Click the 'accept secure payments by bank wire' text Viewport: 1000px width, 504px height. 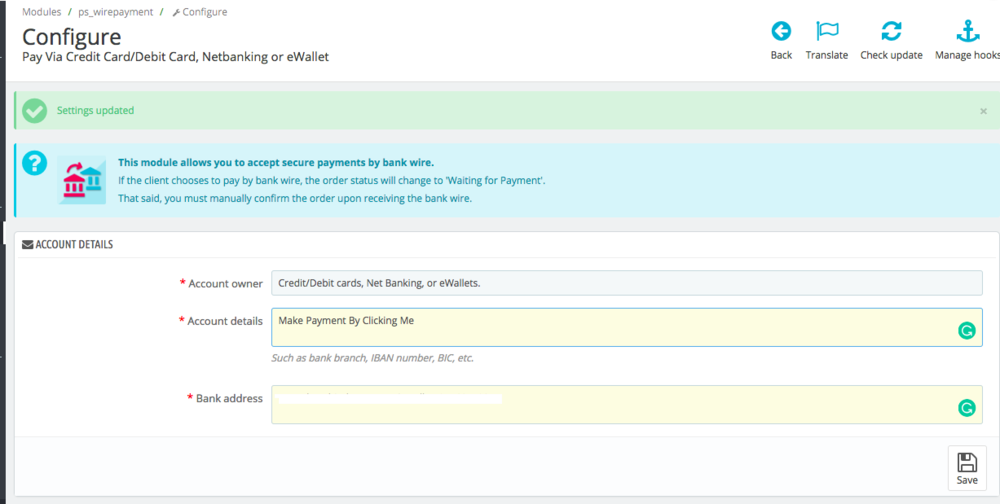pos(276,162)
